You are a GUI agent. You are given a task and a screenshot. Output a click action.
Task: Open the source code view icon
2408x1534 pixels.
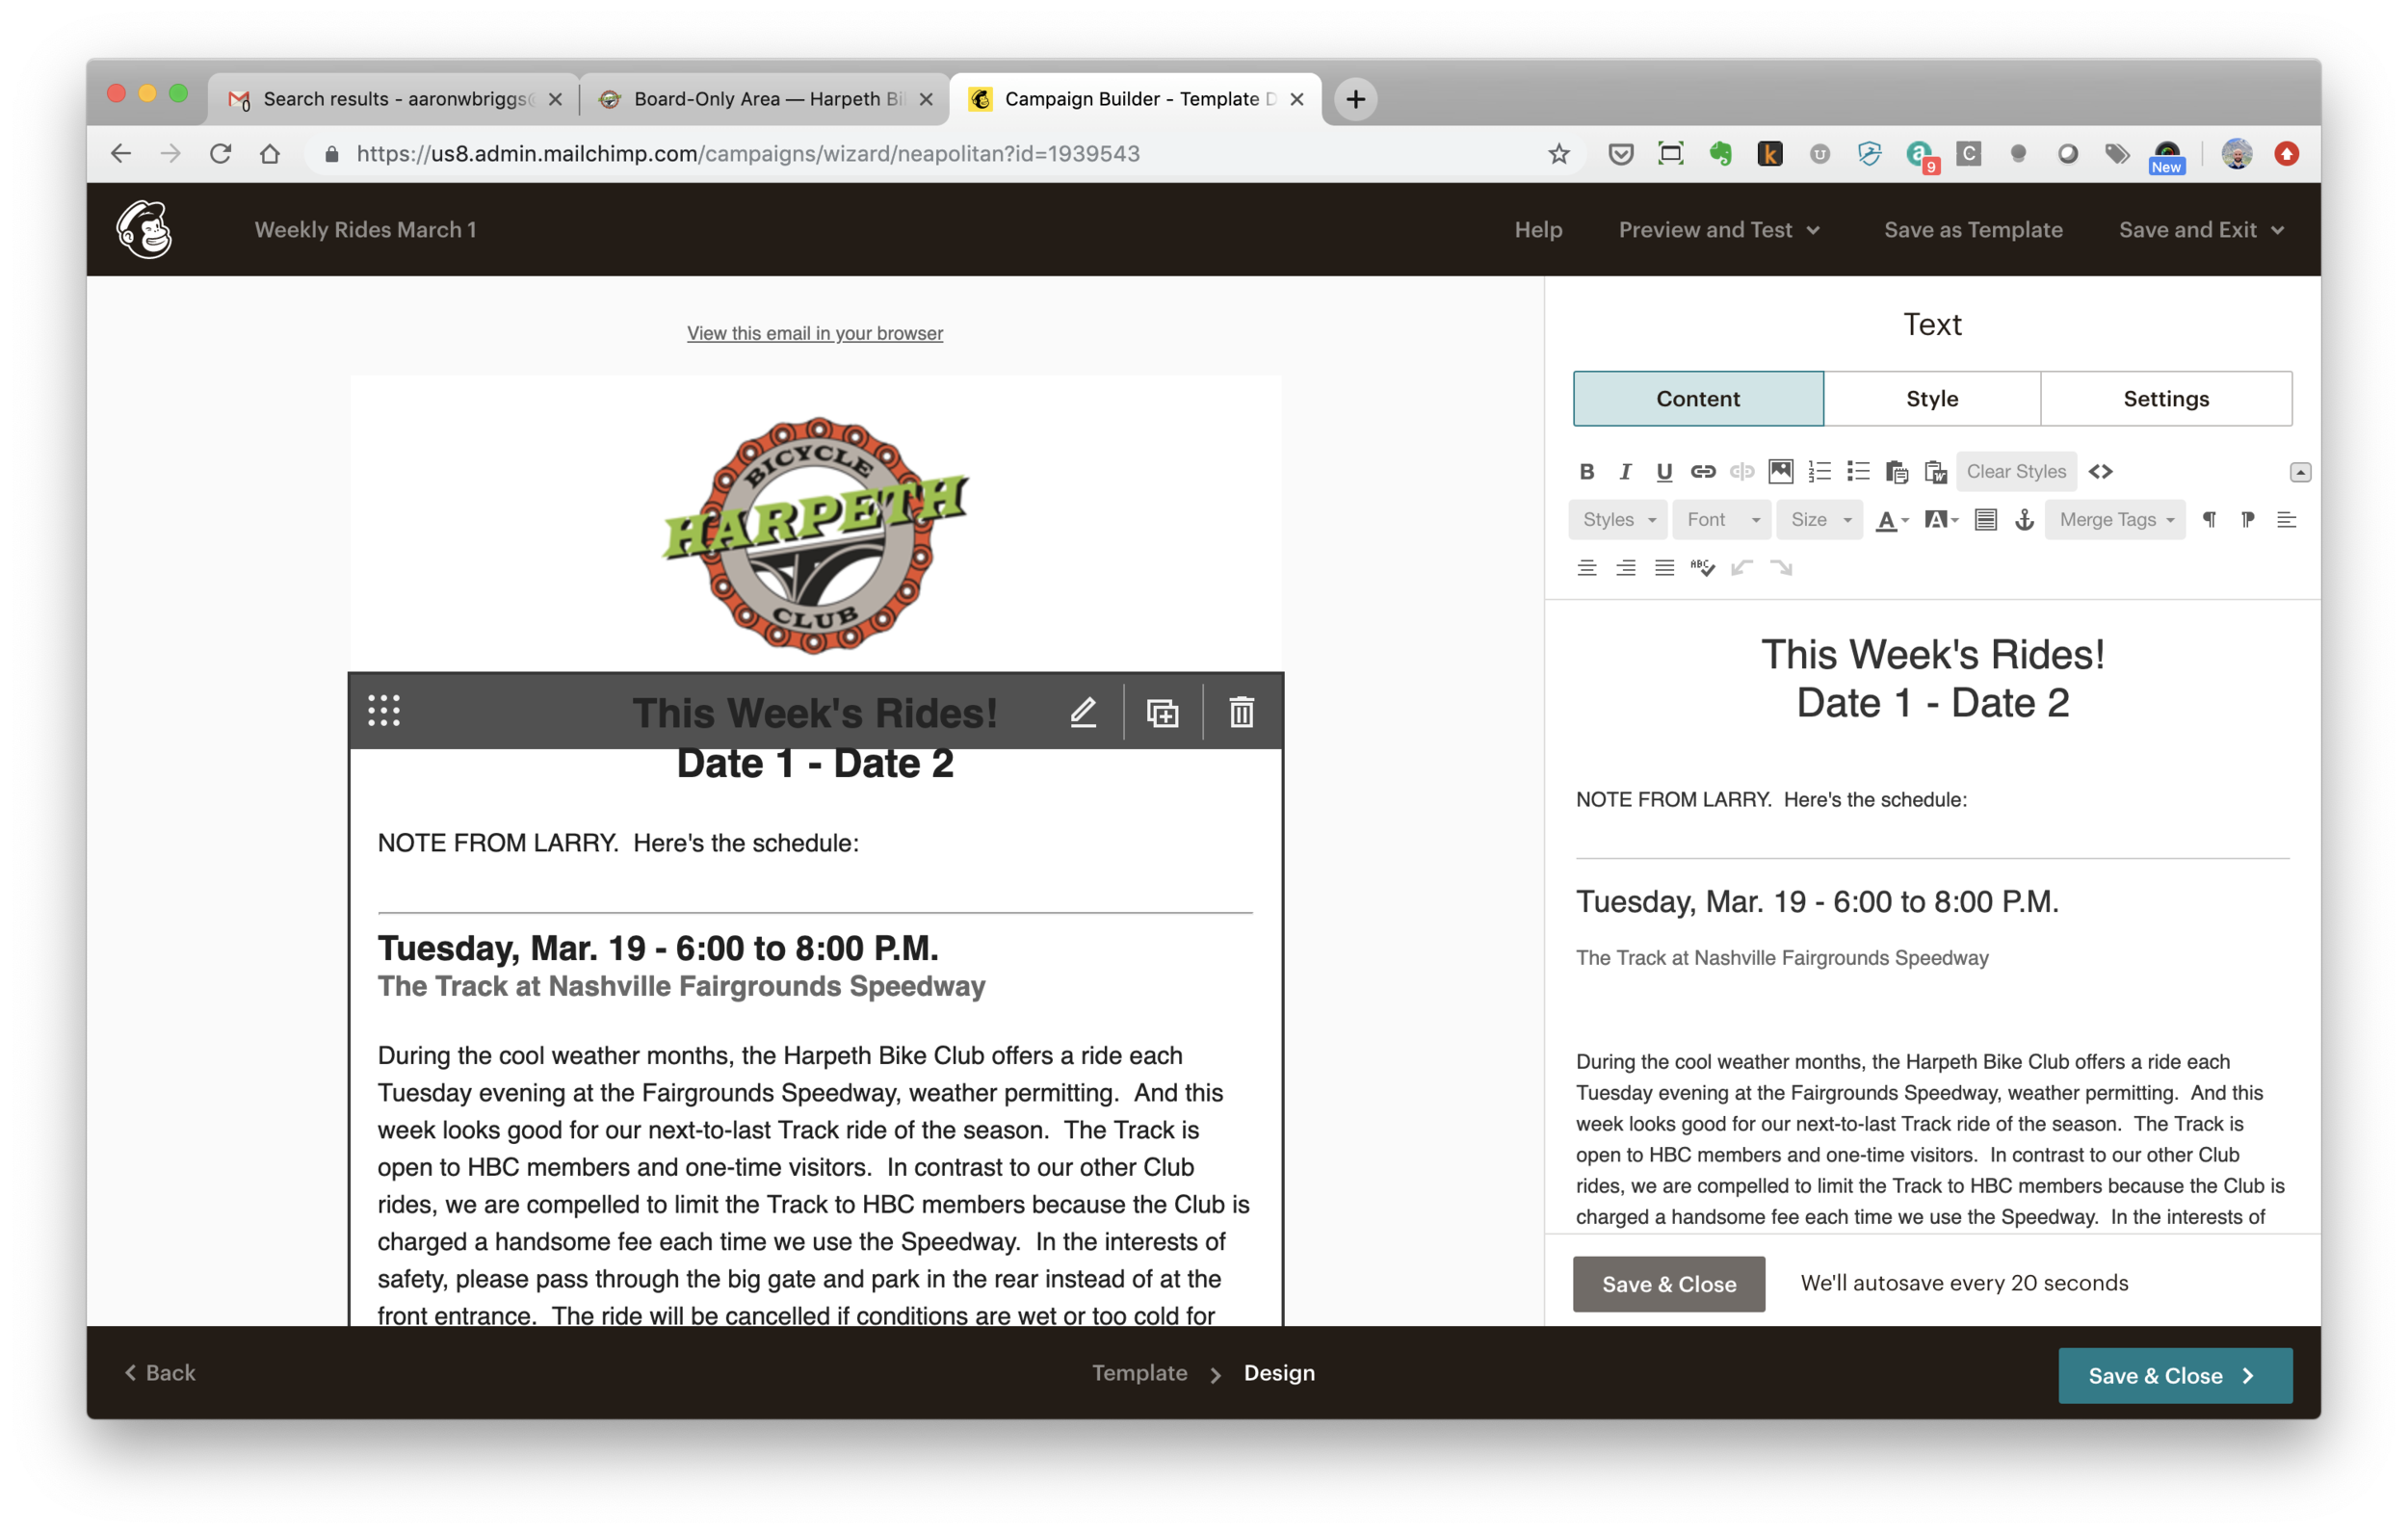(2101, 471)
